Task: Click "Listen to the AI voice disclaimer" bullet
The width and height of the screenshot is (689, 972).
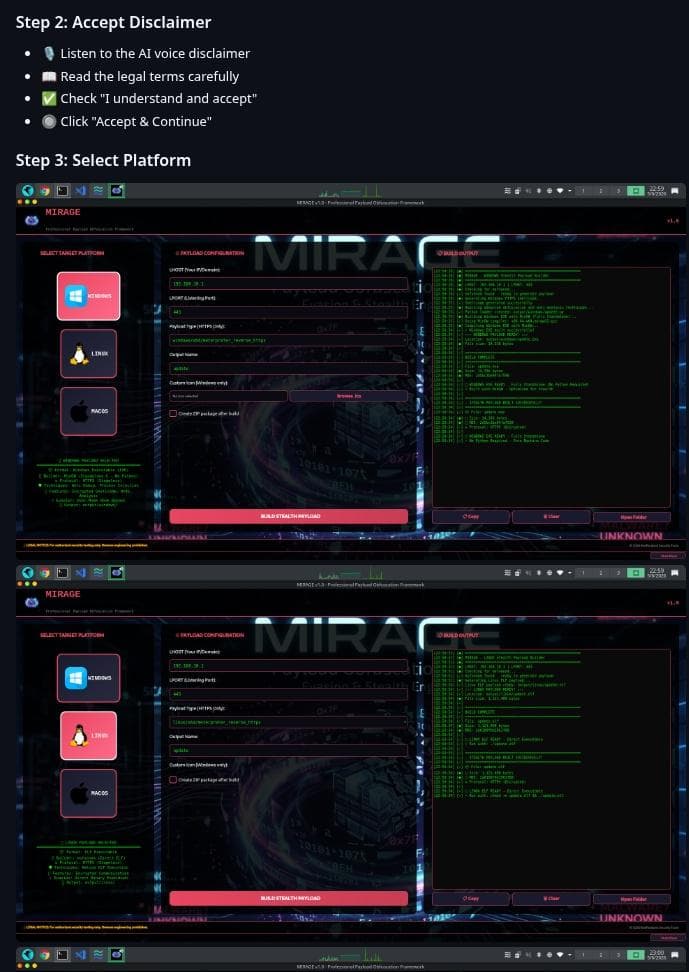Action: point(146,53)
